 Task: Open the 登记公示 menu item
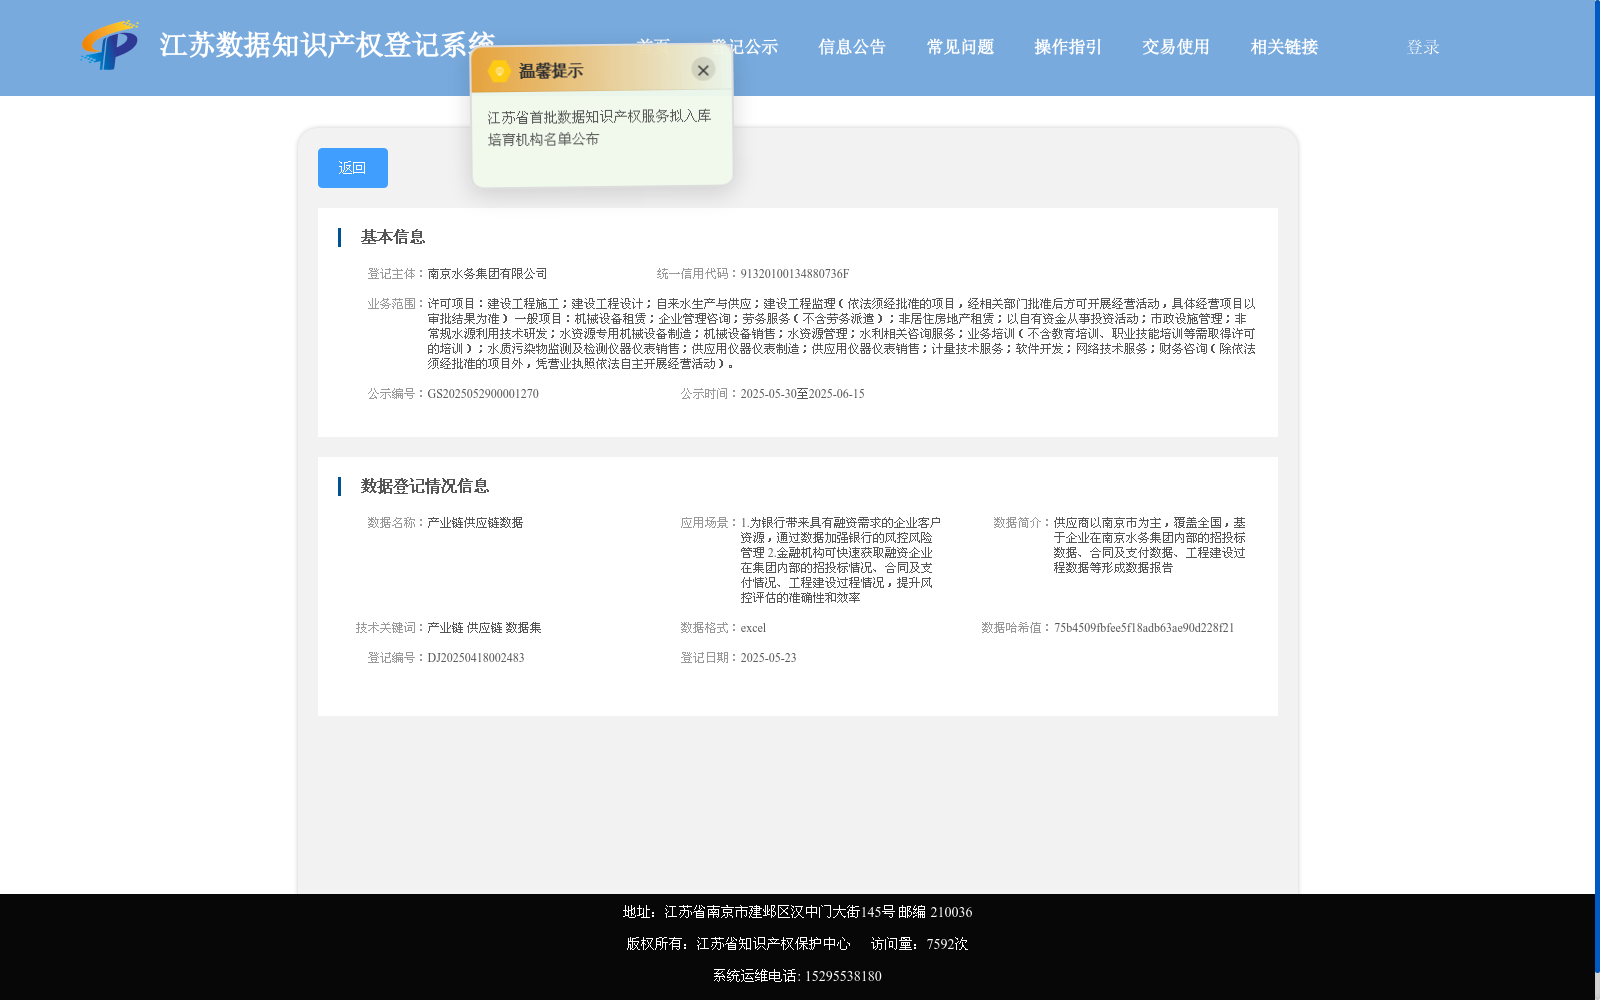[x=744, y=46]
